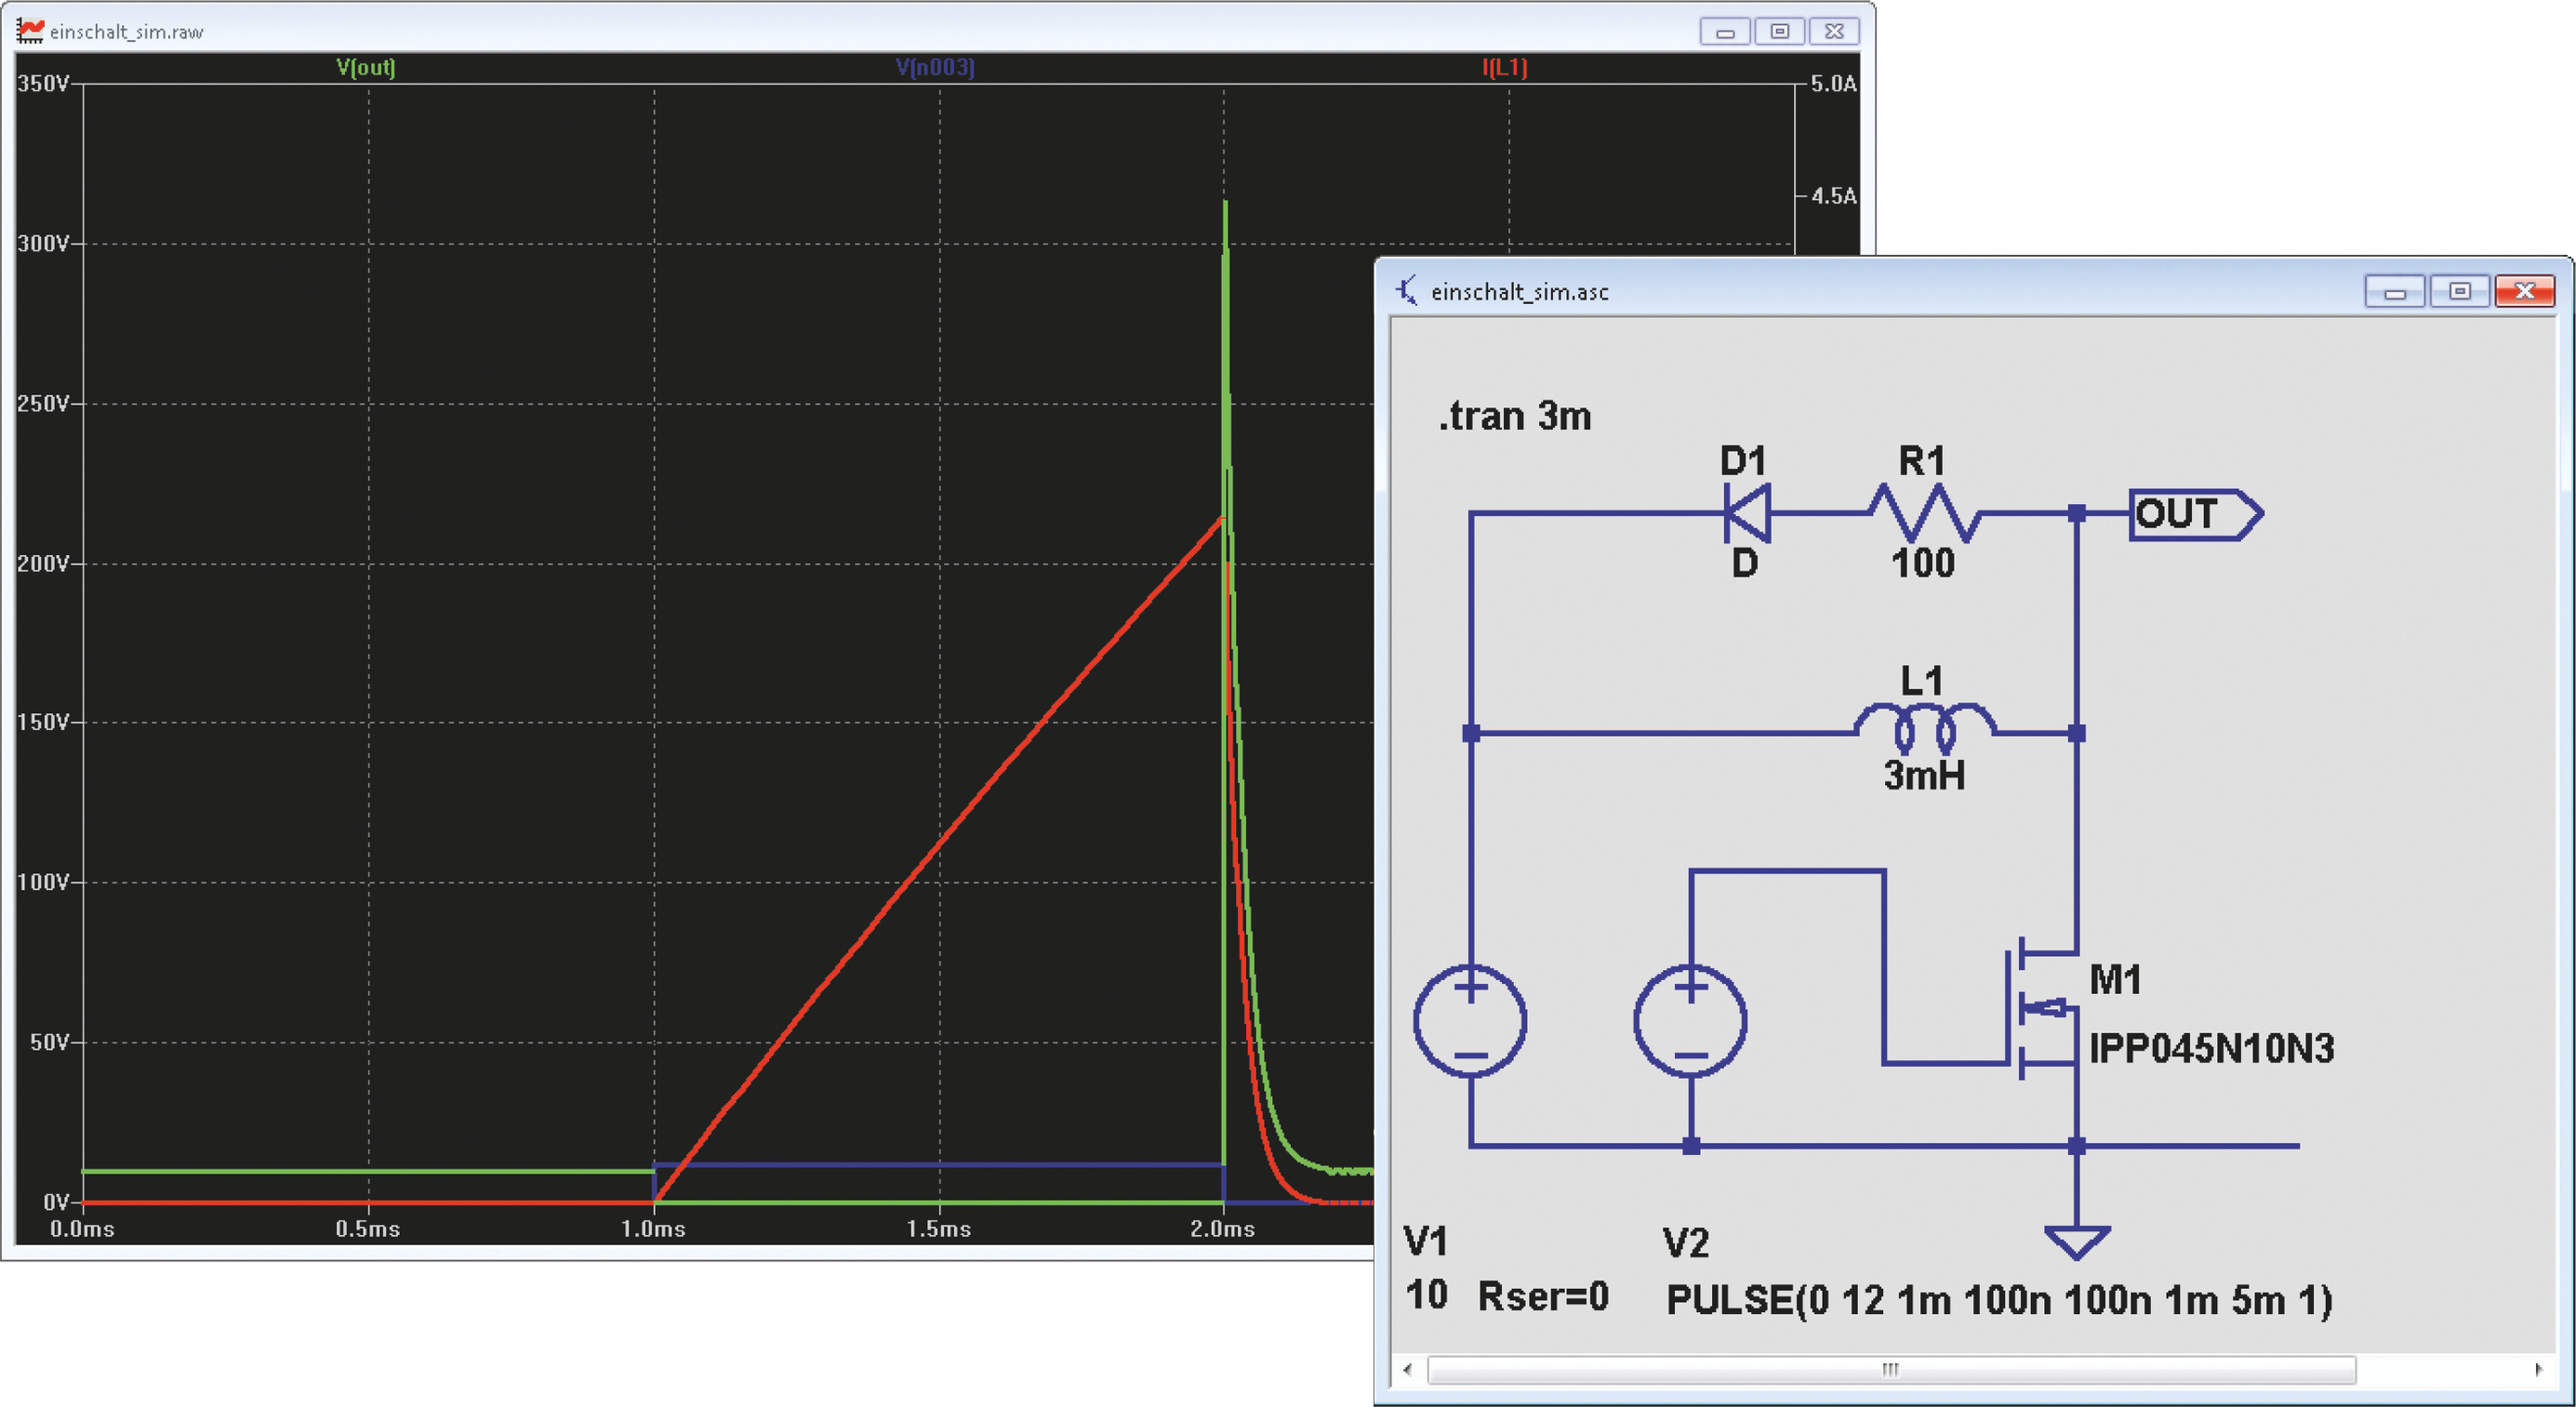Select the R1 resistor symbol

tap(1923, 513)
